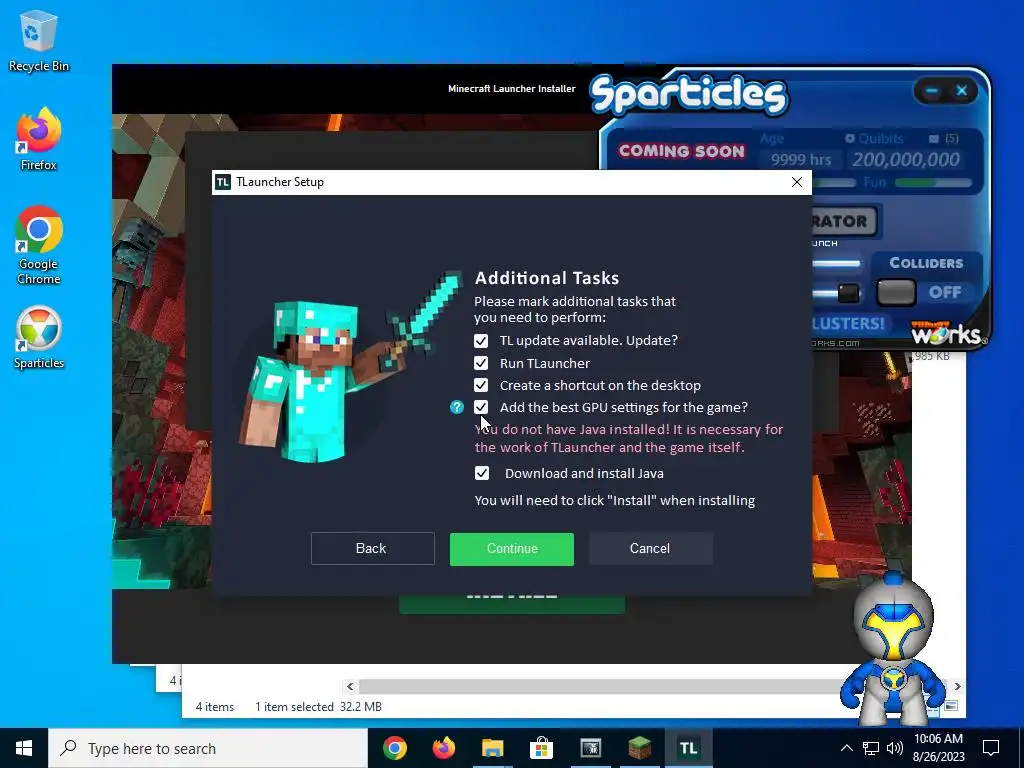Click the blue robot mascot on desktop
1024x768 pixels.
893,650
